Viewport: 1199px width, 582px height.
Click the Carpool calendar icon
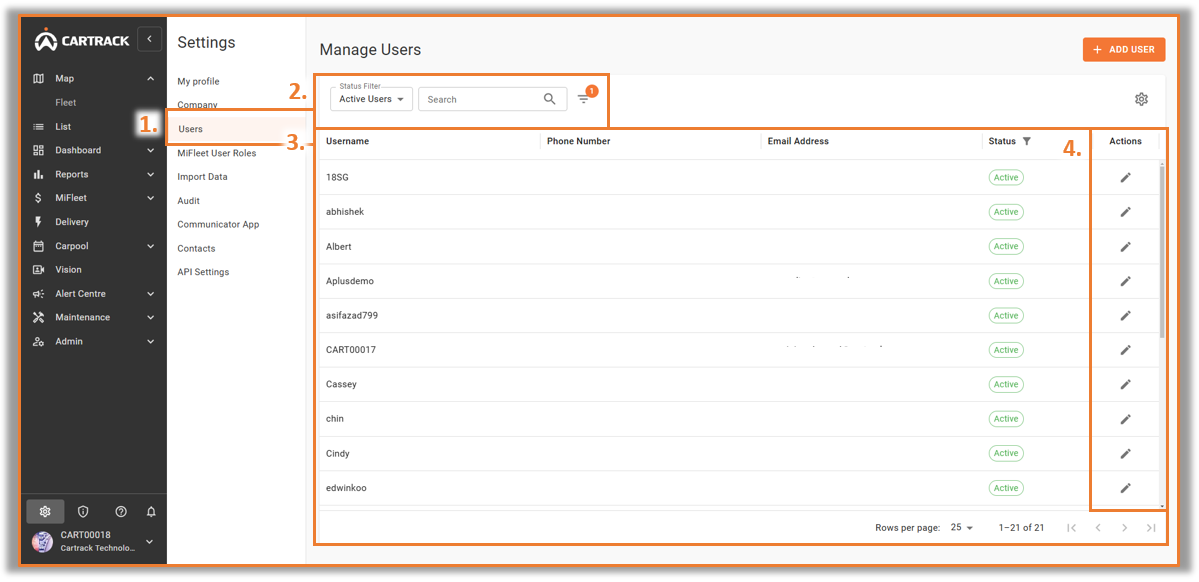pos(38,246)
